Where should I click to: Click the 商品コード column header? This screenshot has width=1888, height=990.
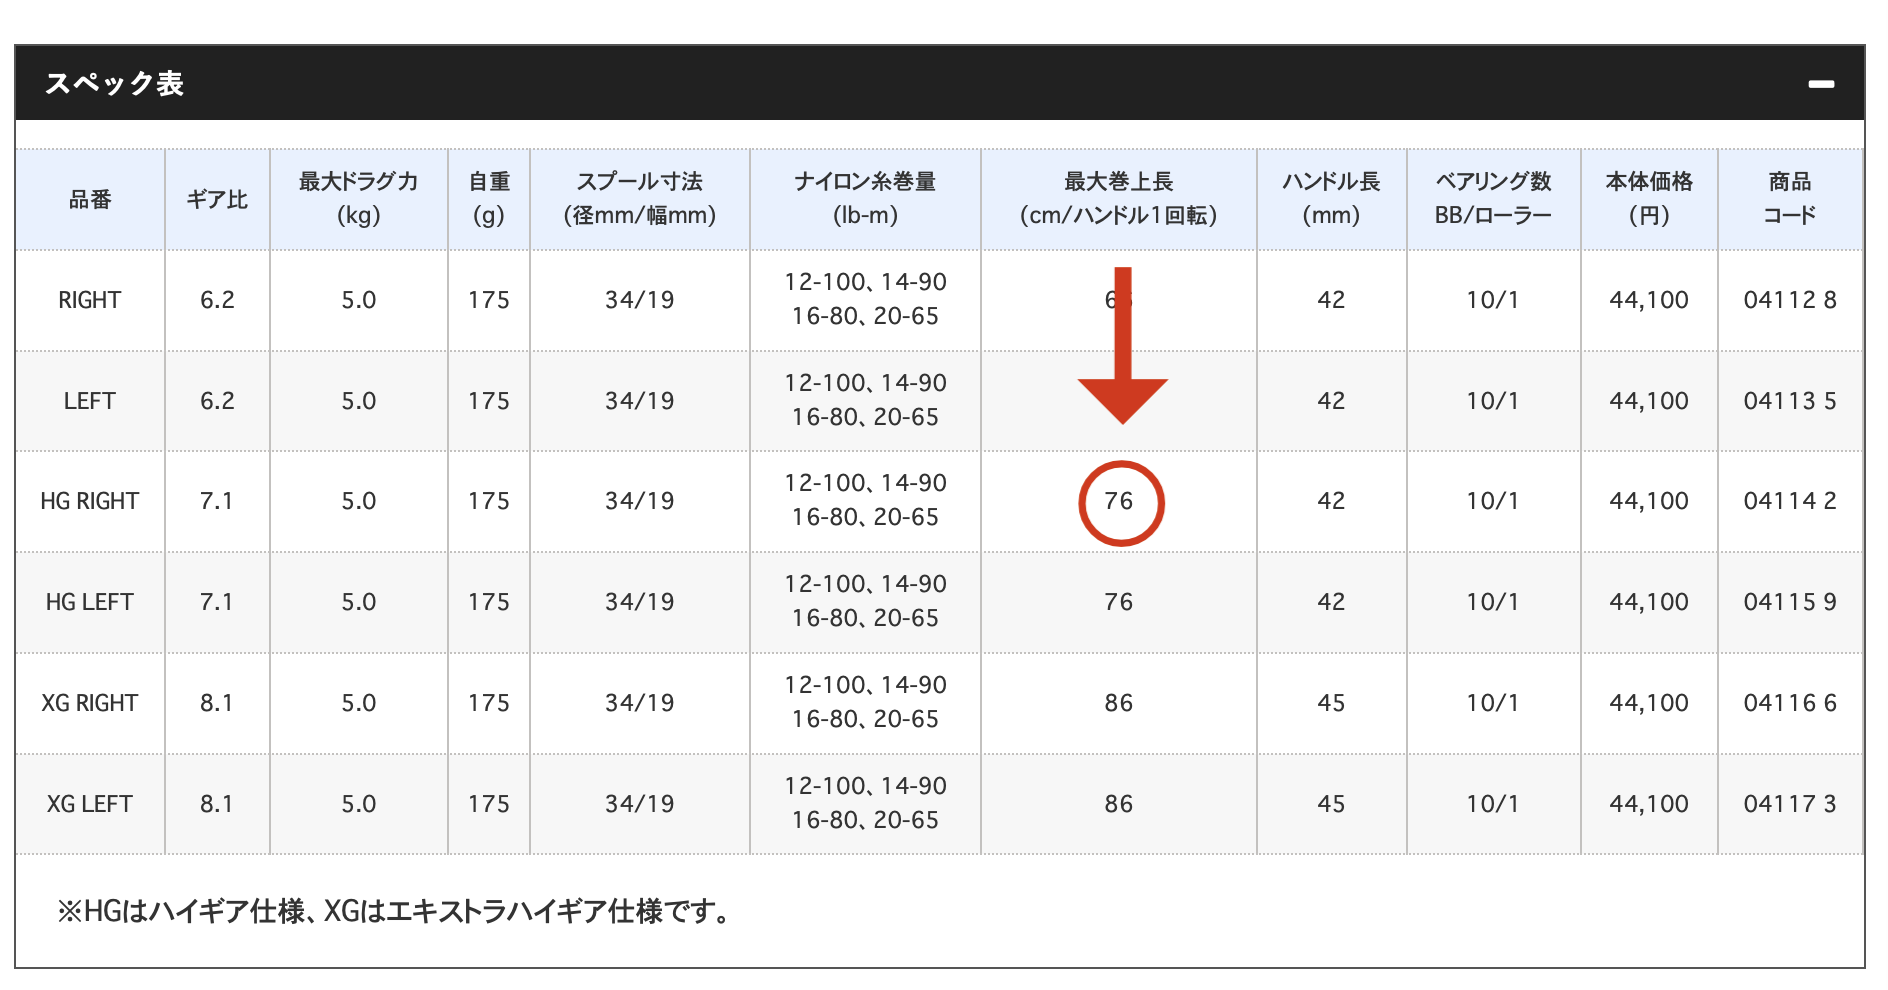(1790, 199)
